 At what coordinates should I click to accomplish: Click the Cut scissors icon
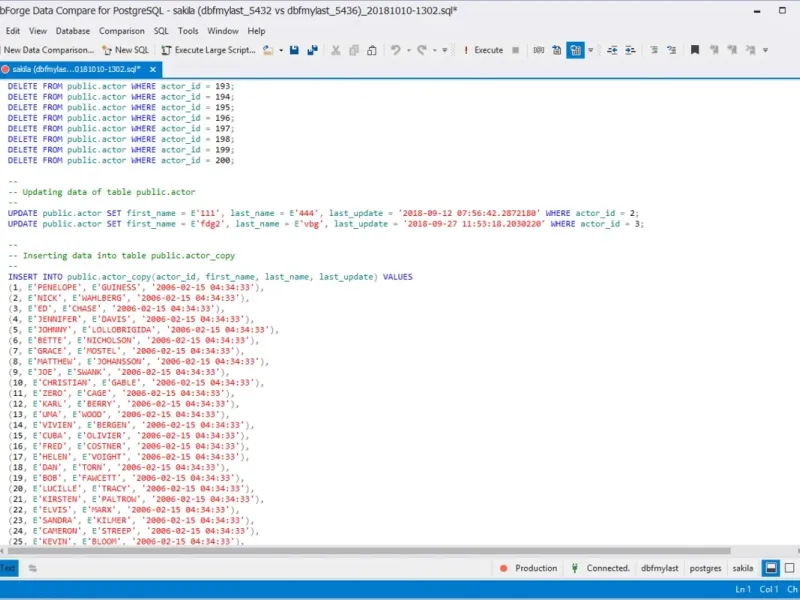click(x=336, y=50)
